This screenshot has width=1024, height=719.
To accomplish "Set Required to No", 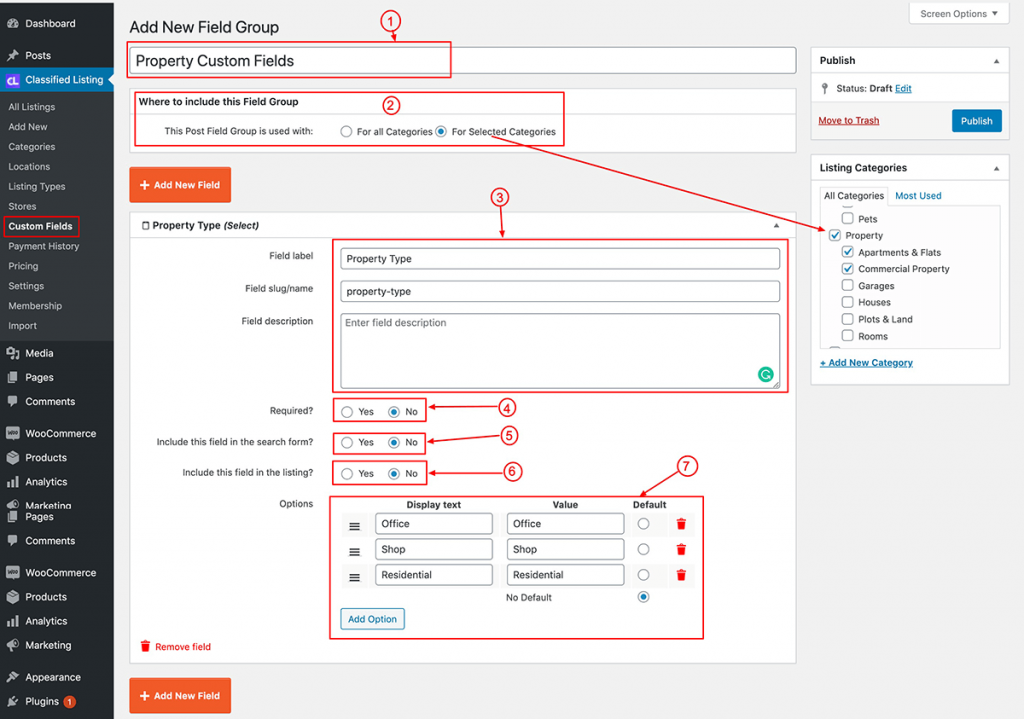I will (394, 412).
